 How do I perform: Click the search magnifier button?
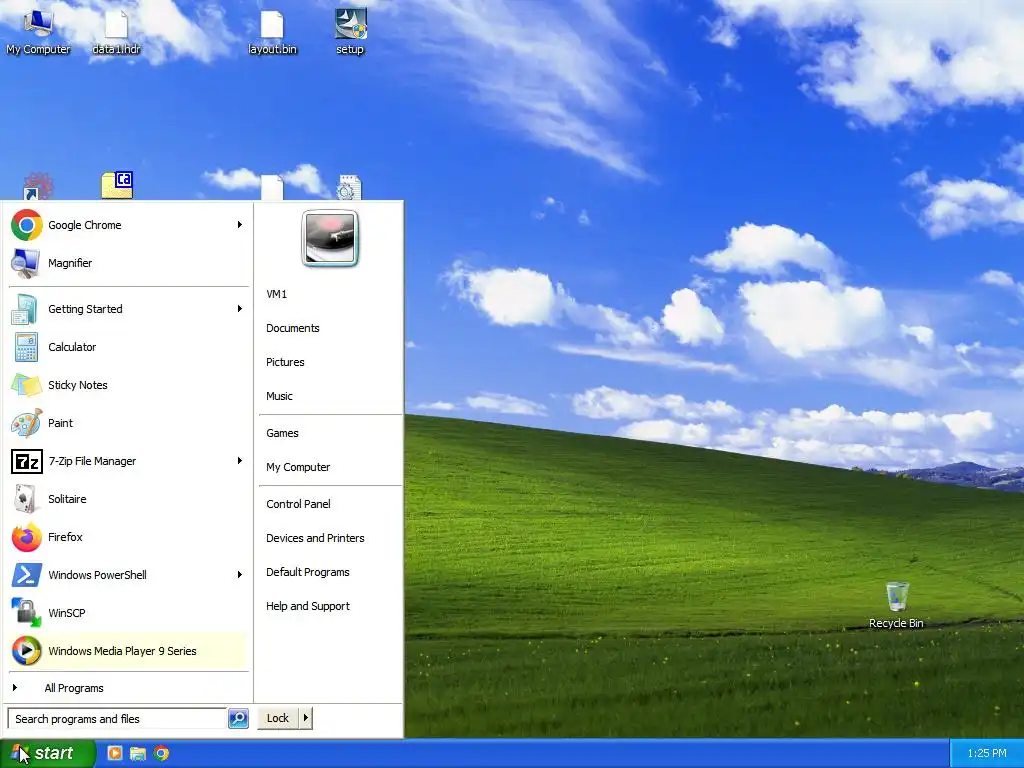pos(238,718)
